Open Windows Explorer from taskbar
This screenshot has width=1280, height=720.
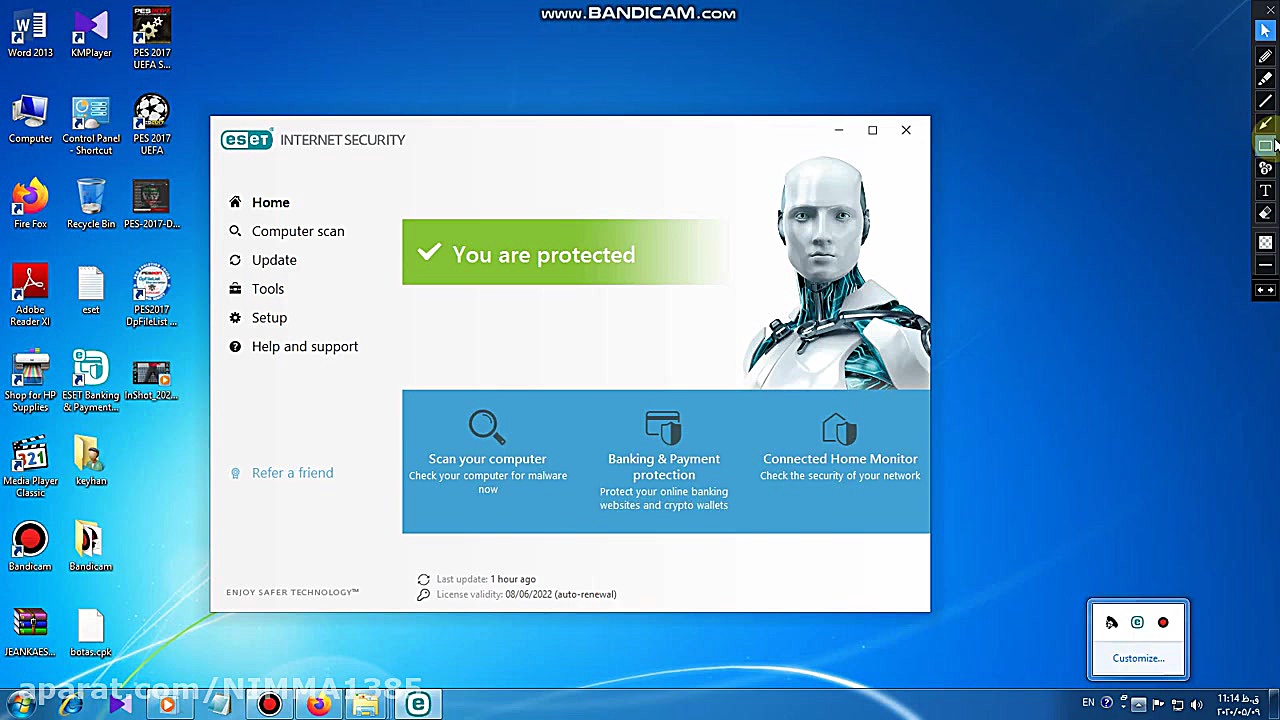coord(366,705)
